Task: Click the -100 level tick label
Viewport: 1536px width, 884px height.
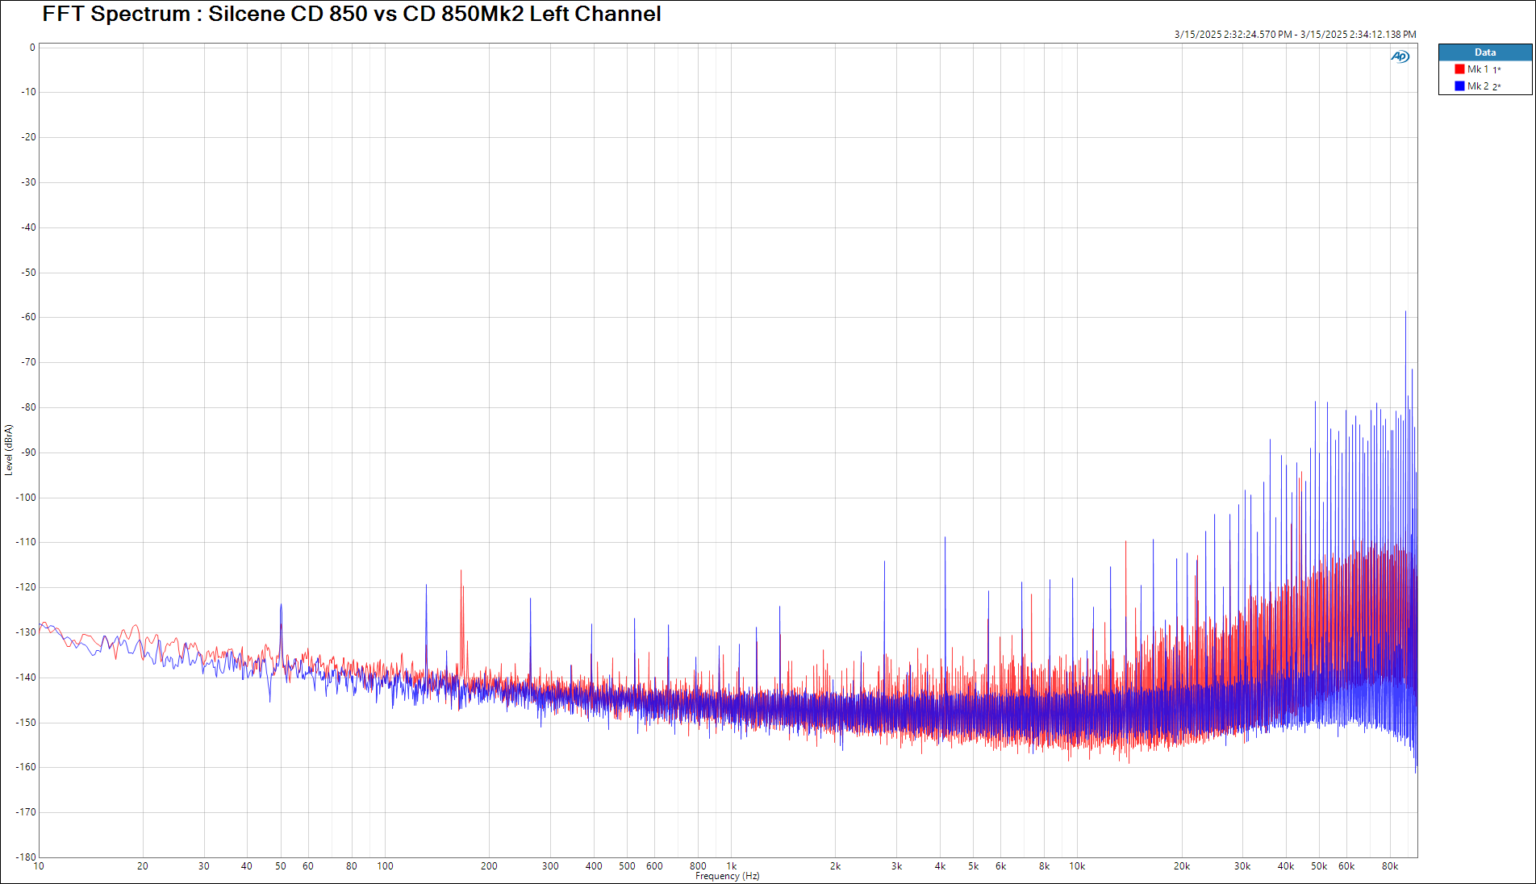Action: click(24, 495)
